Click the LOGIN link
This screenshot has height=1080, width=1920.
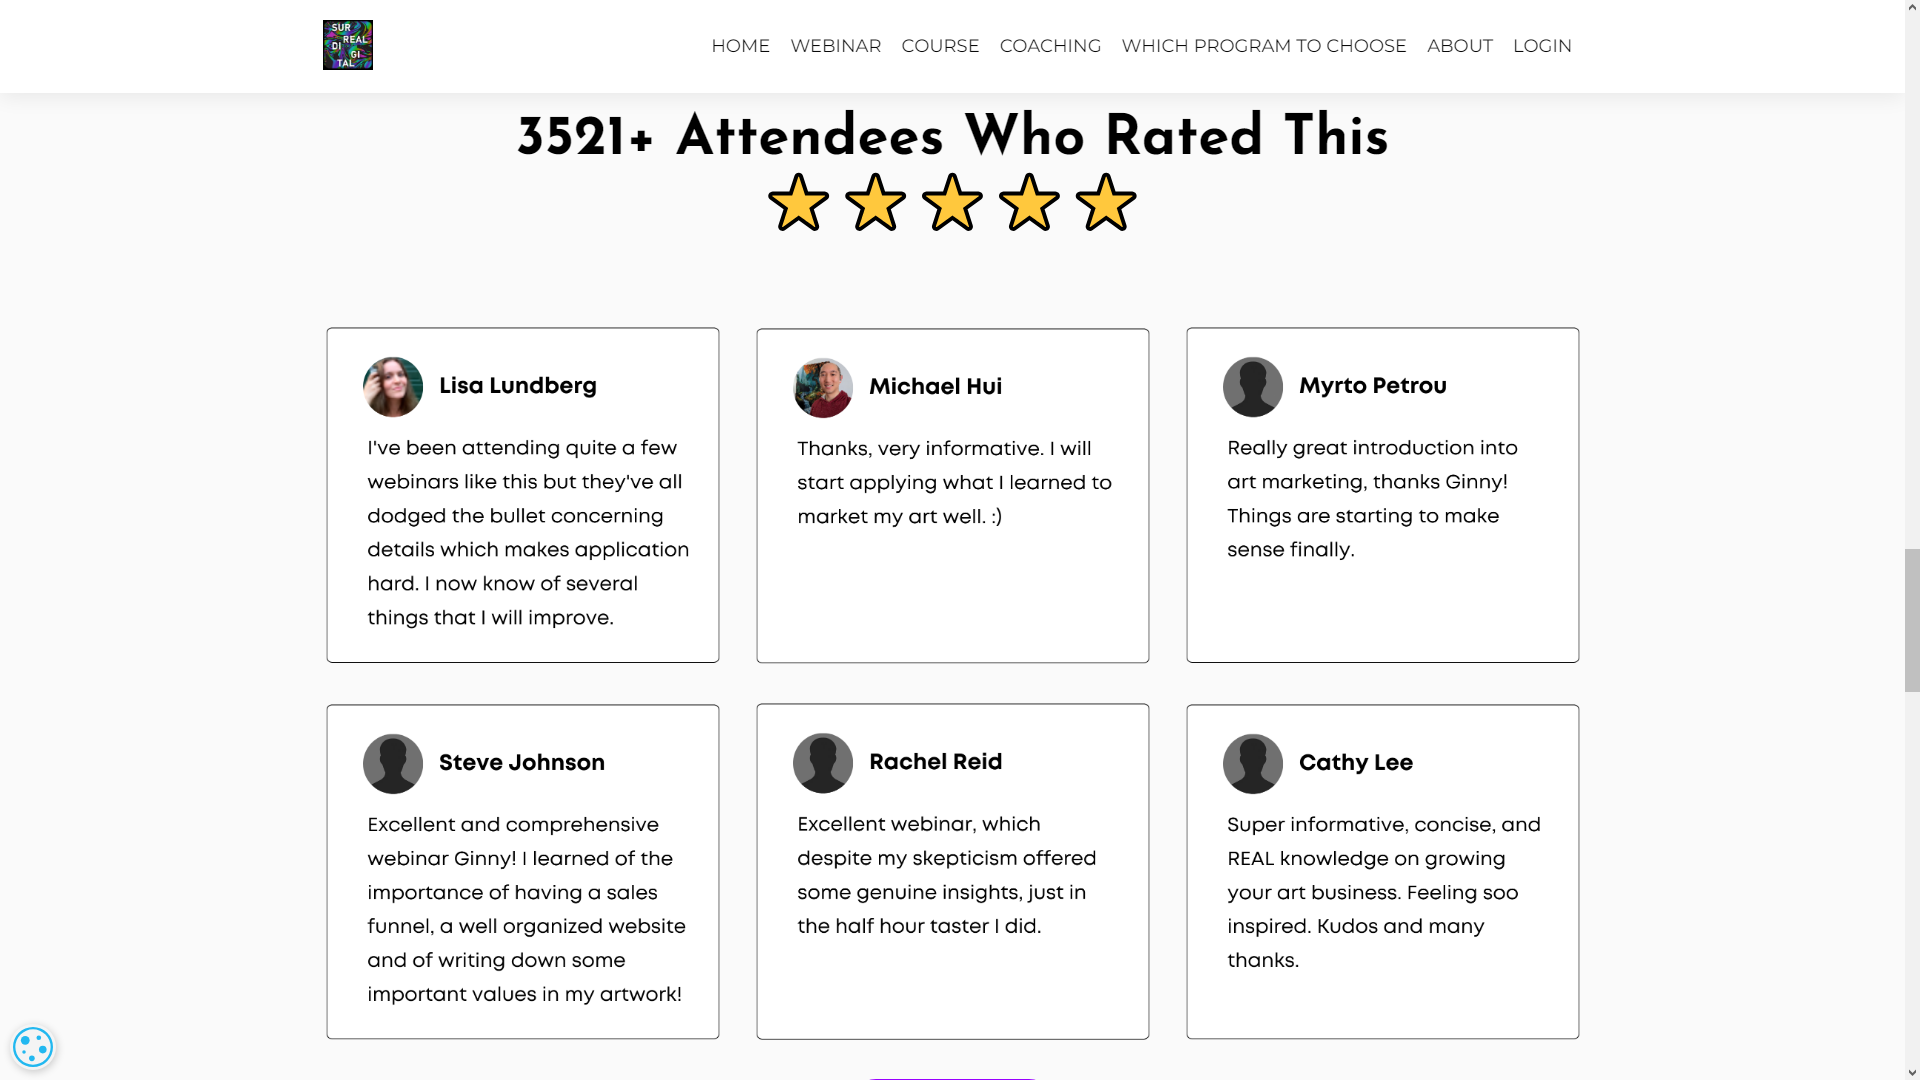pyautogui.click(x=1542, y=45)
